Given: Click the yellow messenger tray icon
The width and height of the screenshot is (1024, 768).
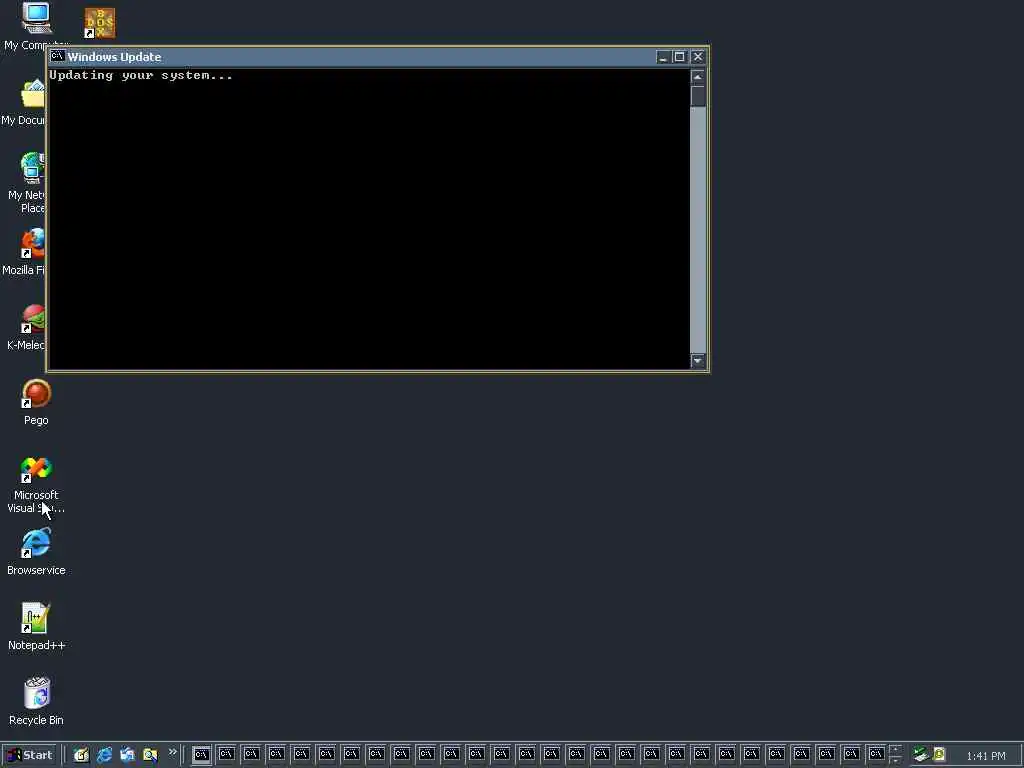Looking at the screenshot, I should (x=940, y=754).
